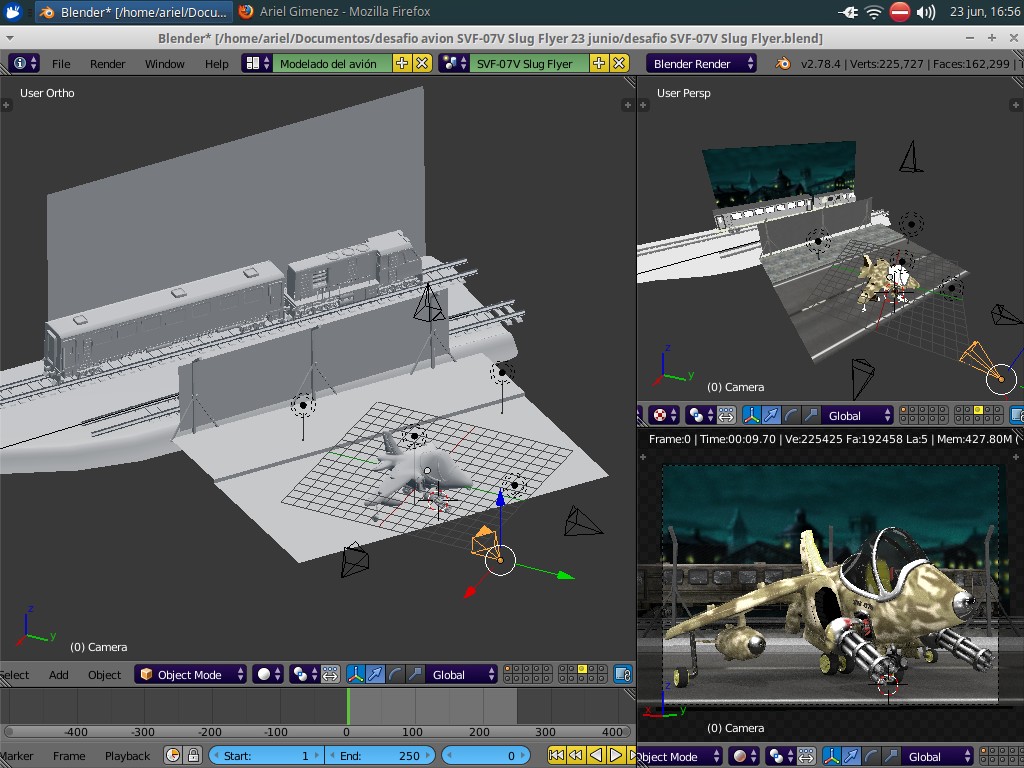Open the Render menu
The width and height of the screenshot is (1024, 768).
coord(107,63)
